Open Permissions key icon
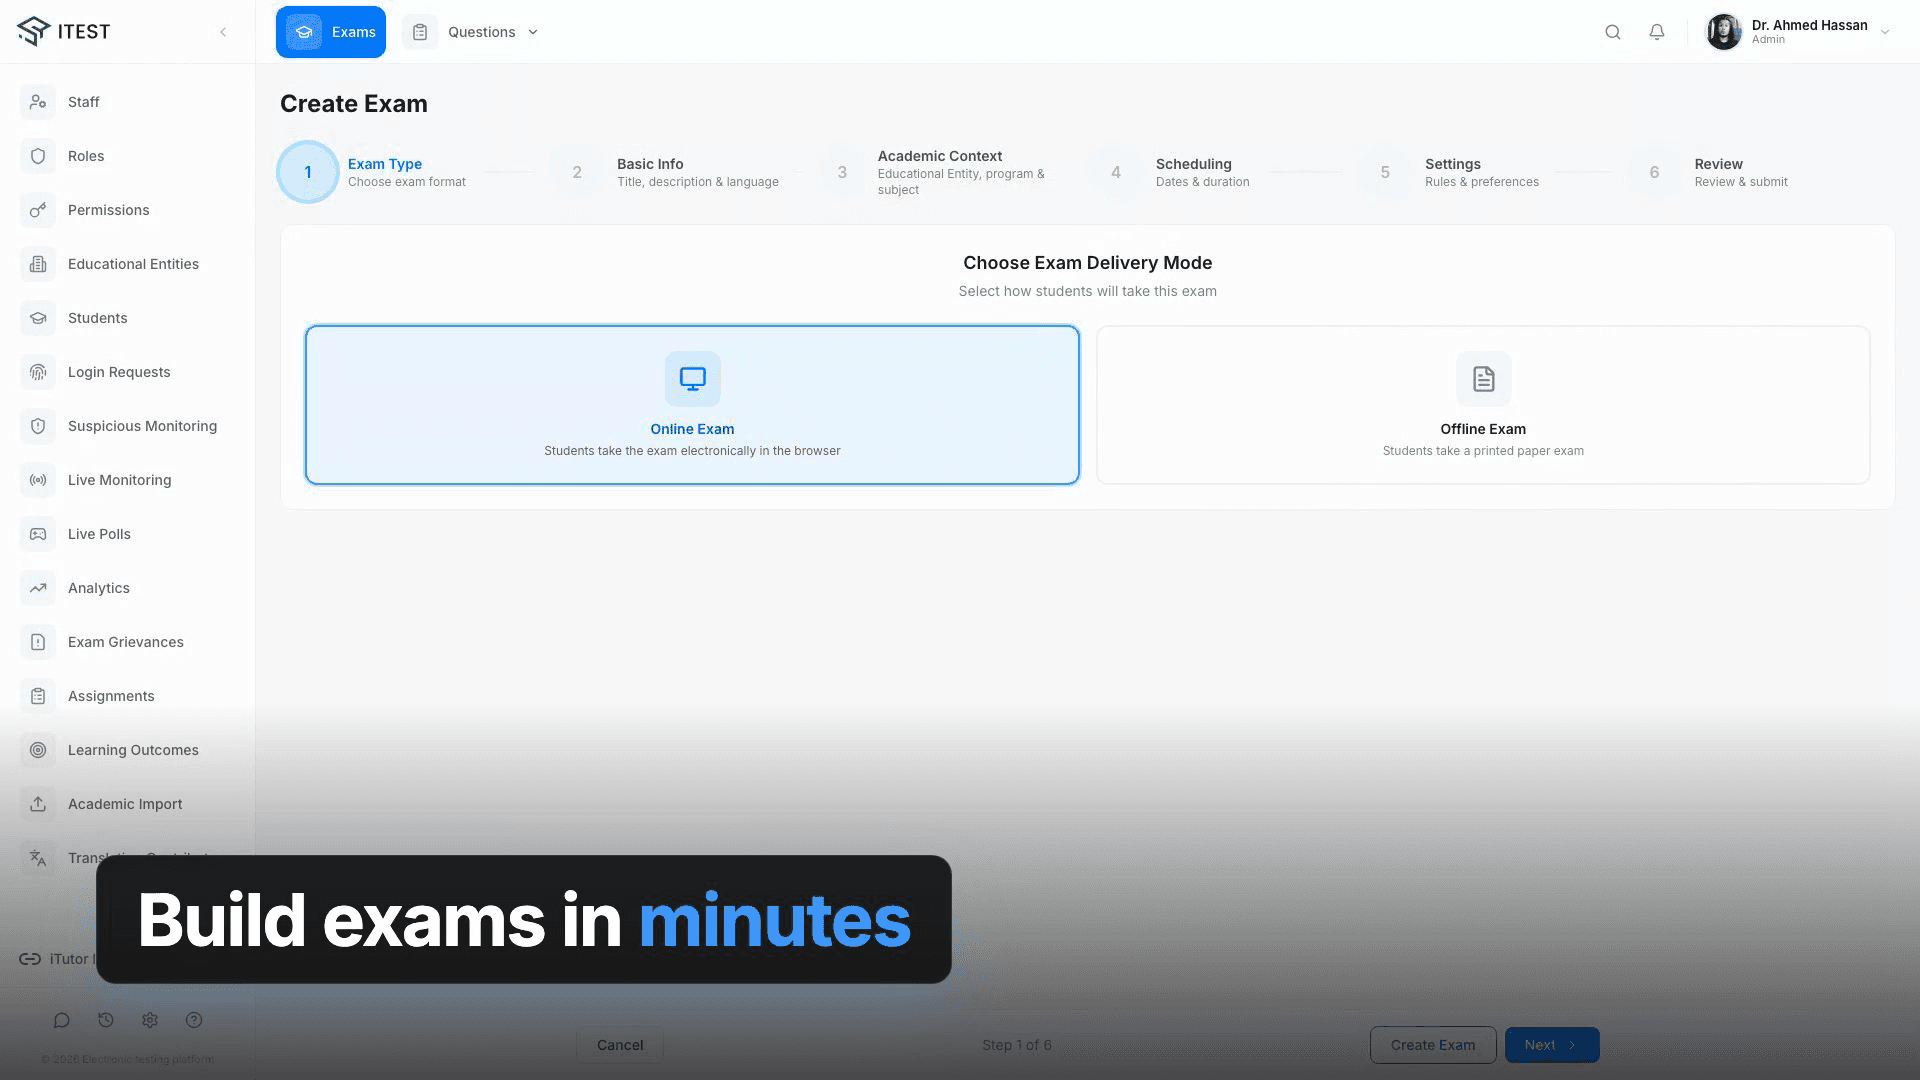 (38, 210)
